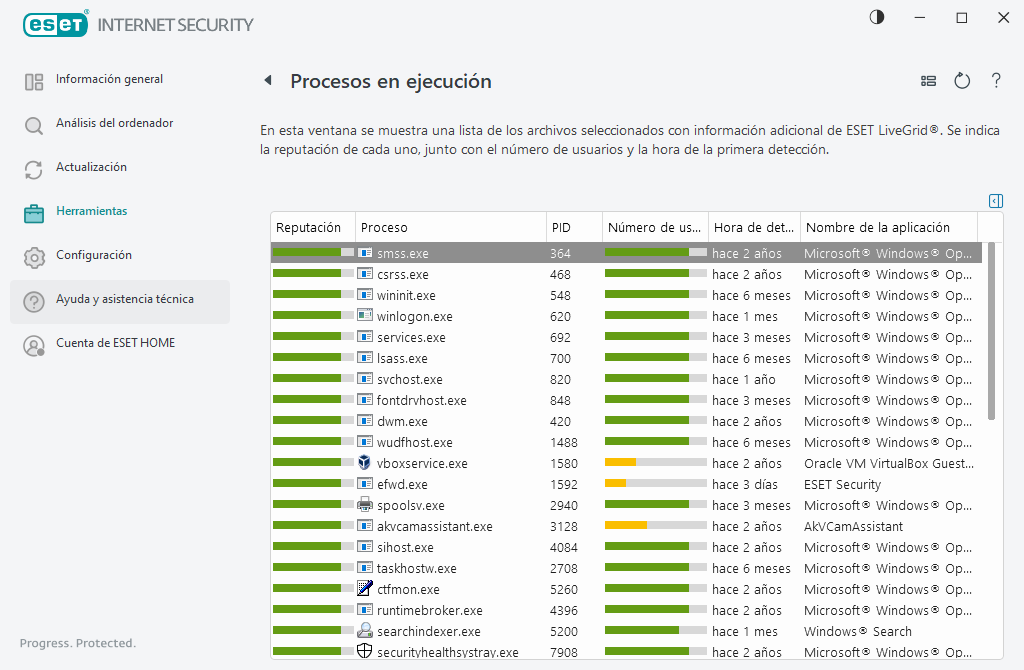
Task: Select Herramientas in the sidebar
Action: coord(91,211)
